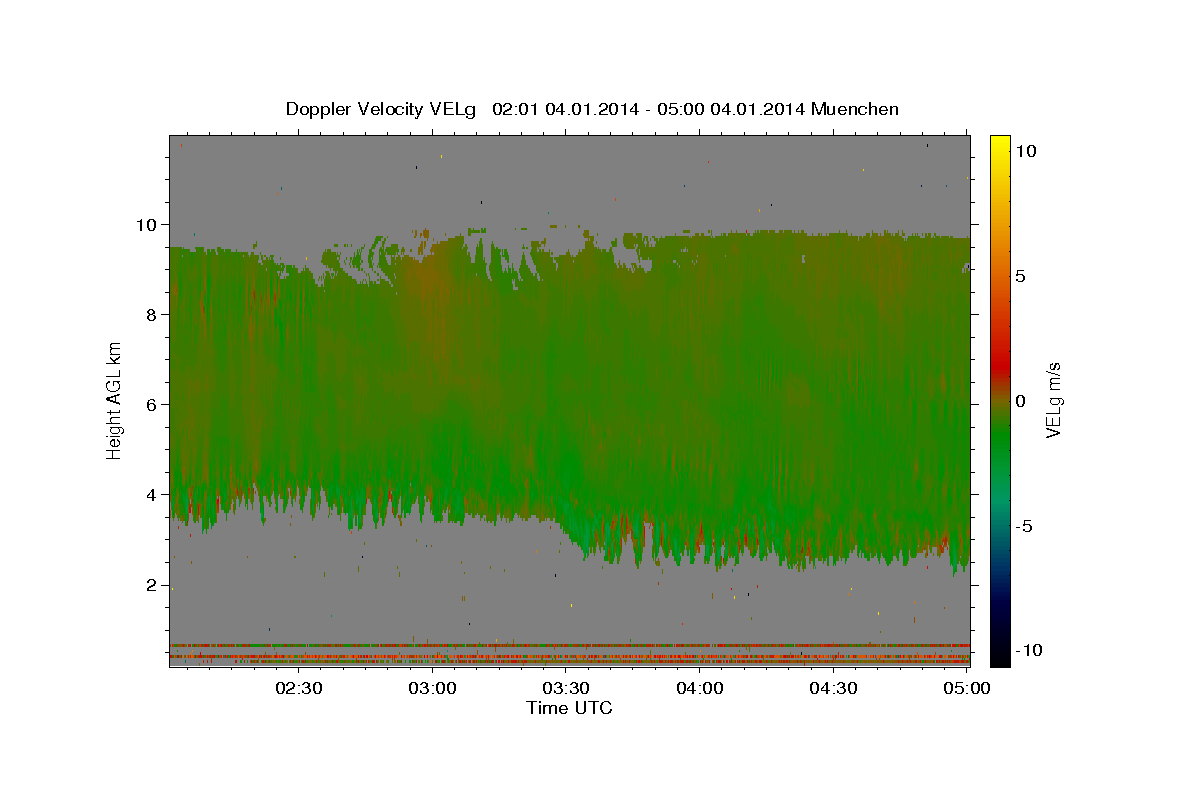Click the colorbar tick label -10
This screenshot has width=1200, height=800.
1029,650
